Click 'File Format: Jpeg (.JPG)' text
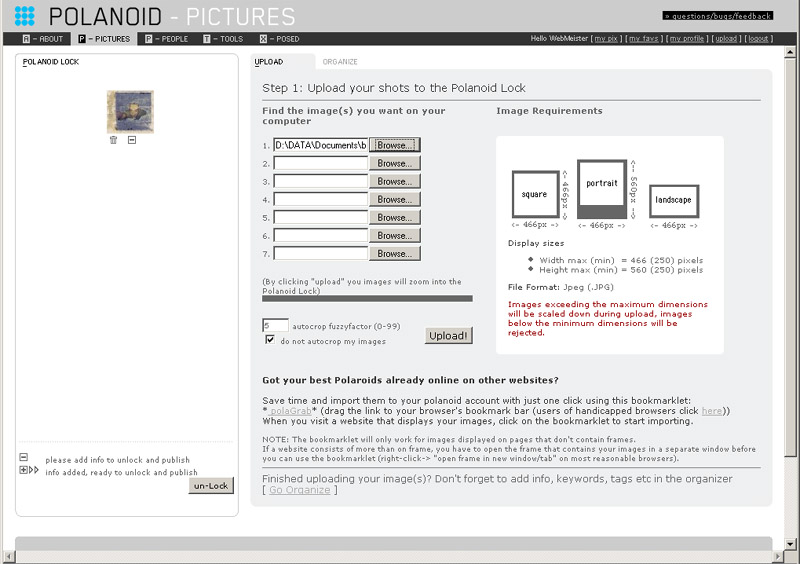The image size is (800, 564). click(561, 287)
